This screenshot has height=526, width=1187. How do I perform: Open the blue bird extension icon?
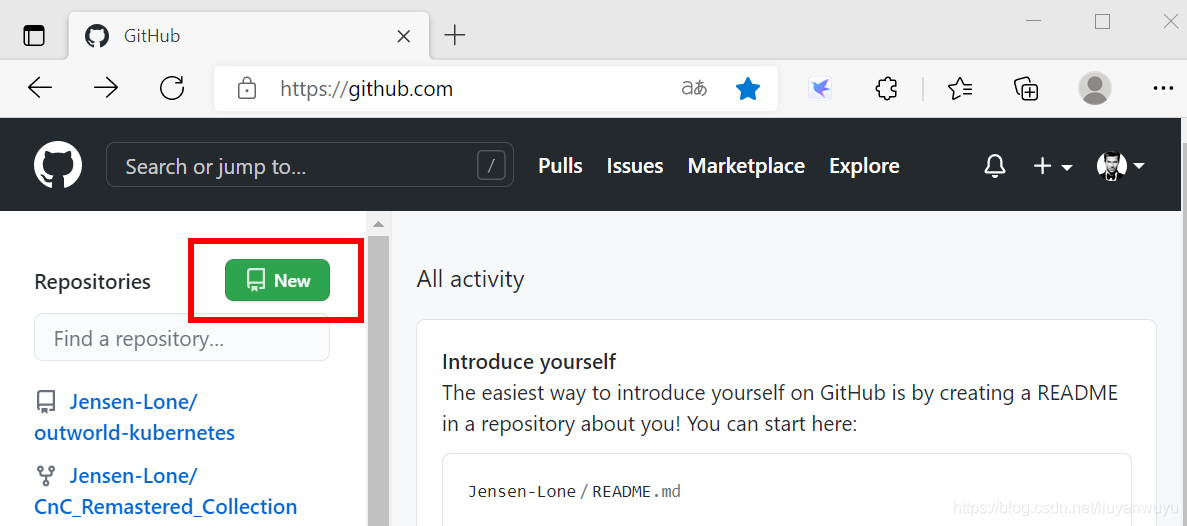click(820, 89)
